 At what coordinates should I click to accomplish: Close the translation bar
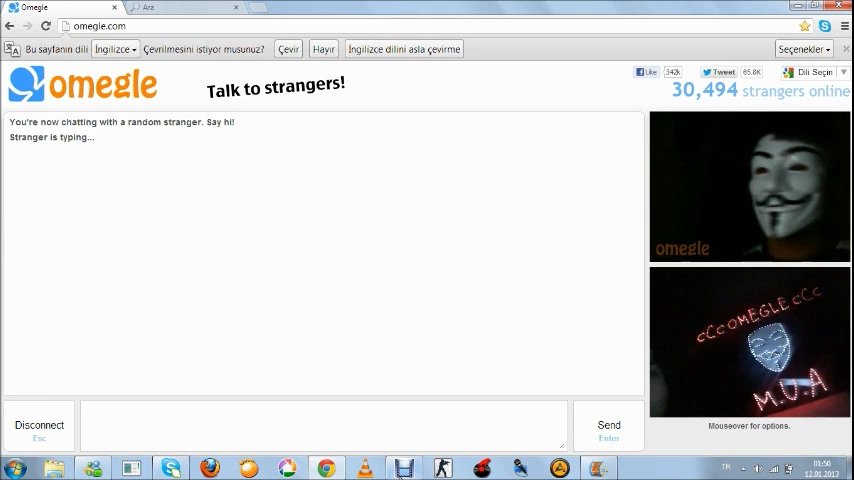pos(846,48)
